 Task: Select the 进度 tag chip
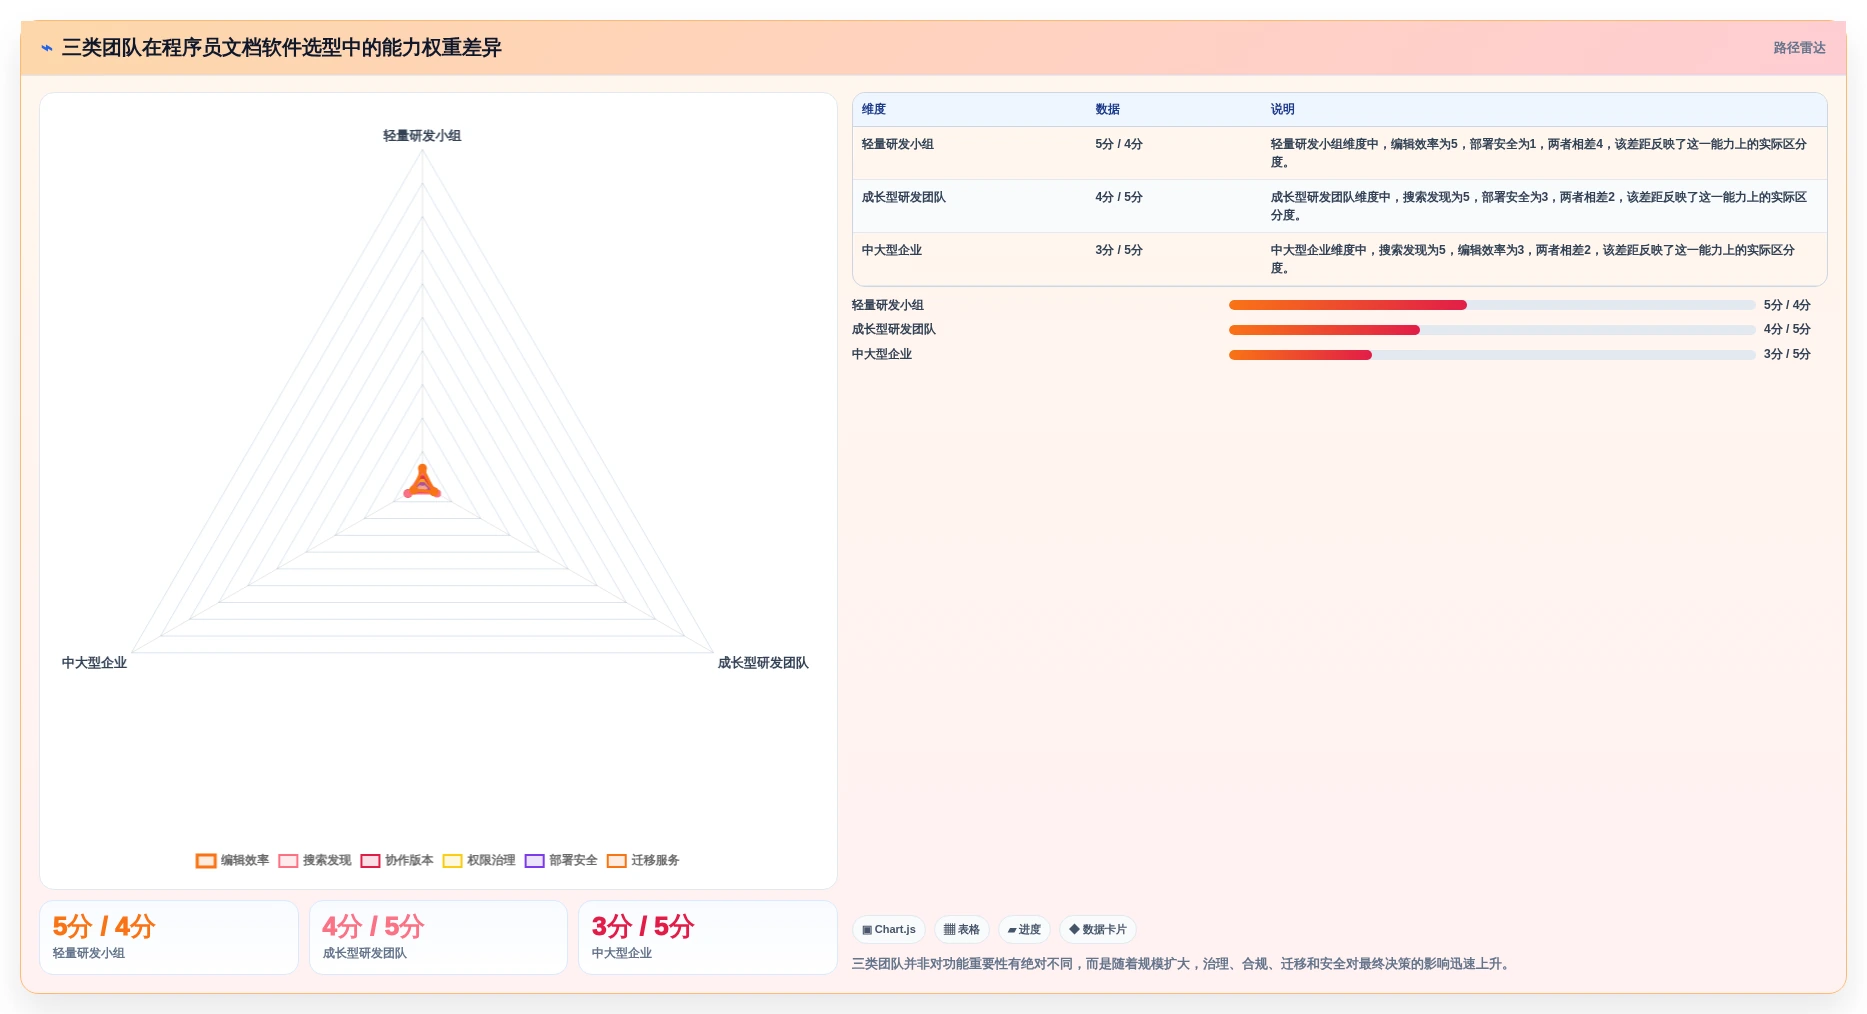1024,929
